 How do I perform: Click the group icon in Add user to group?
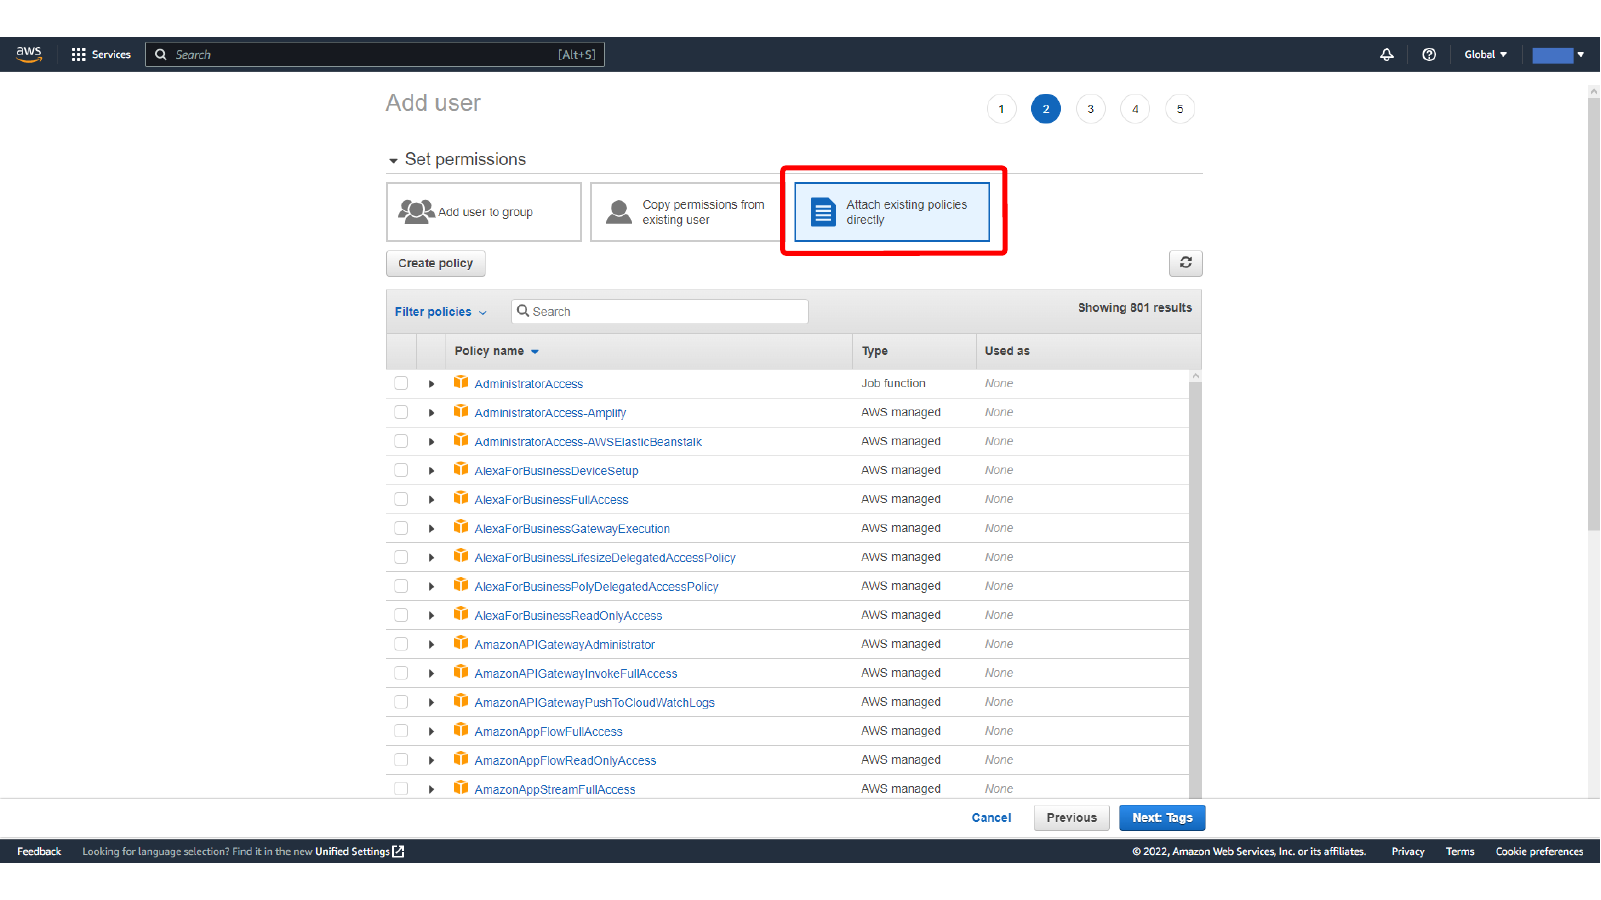click(416, 211)
